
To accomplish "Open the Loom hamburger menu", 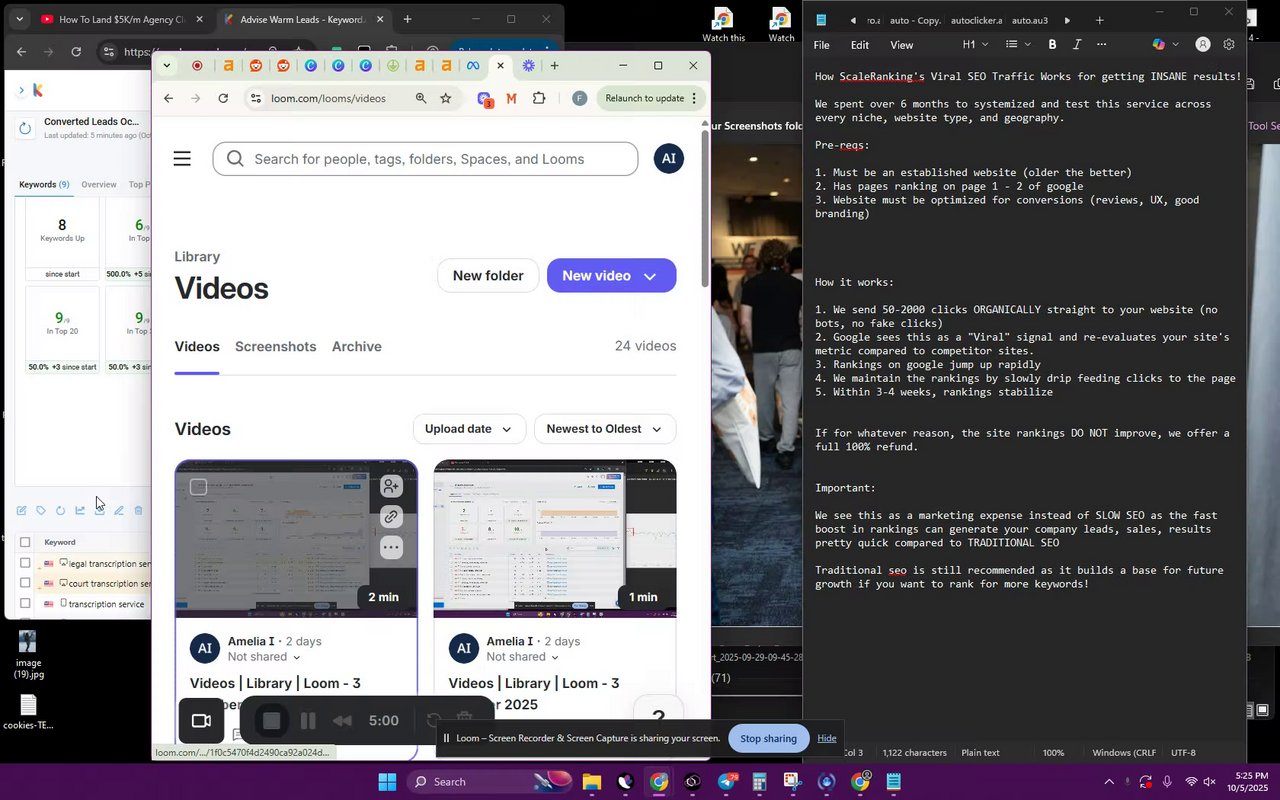I will (x=182, y=159).
